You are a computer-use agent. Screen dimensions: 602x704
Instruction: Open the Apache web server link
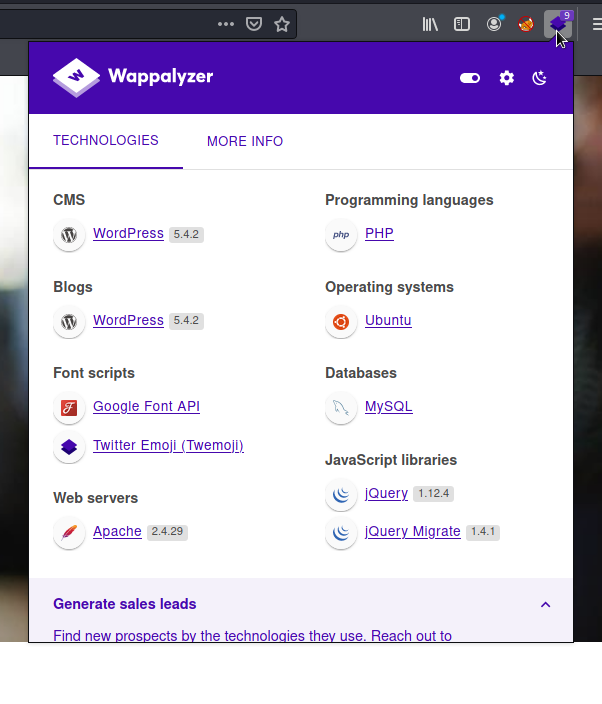(x=117, y=532)
